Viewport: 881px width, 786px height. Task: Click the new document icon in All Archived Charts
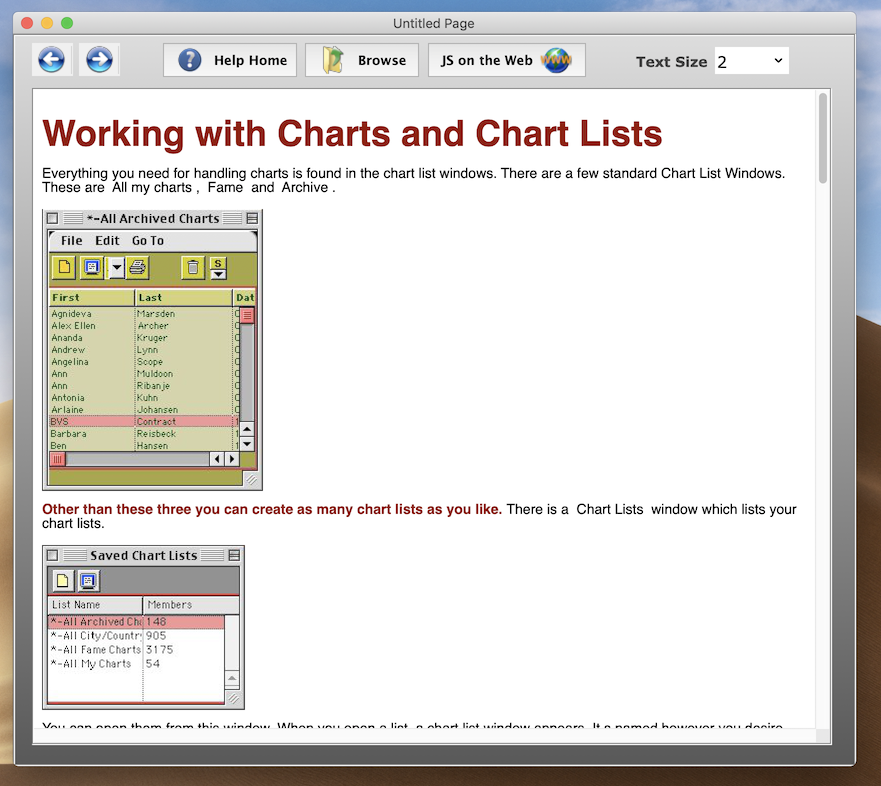click(x=64, y=267)
